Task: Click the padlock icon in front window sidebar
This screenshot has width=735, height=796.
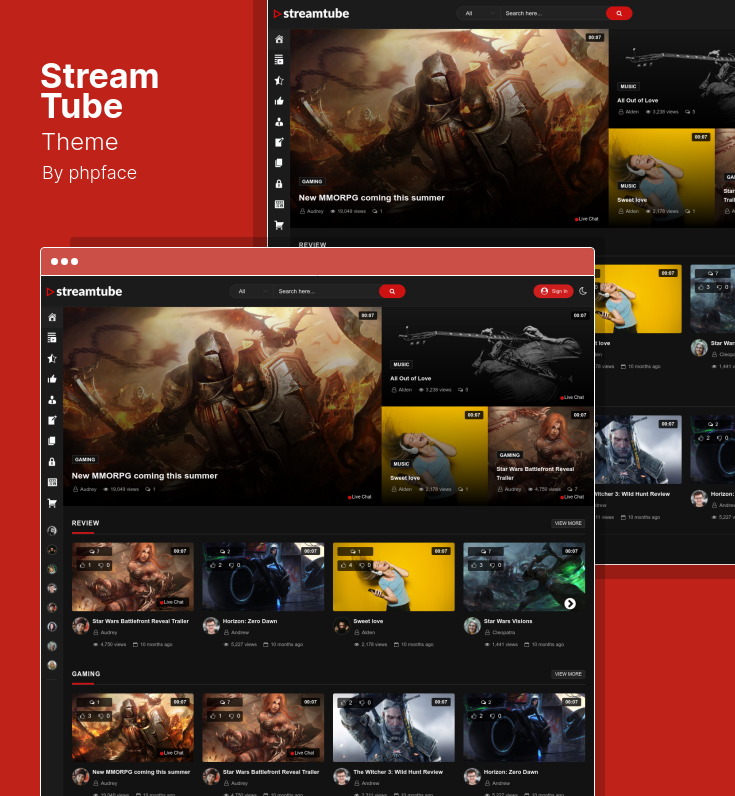Action: pyautogui.click(x=52, y=462)
